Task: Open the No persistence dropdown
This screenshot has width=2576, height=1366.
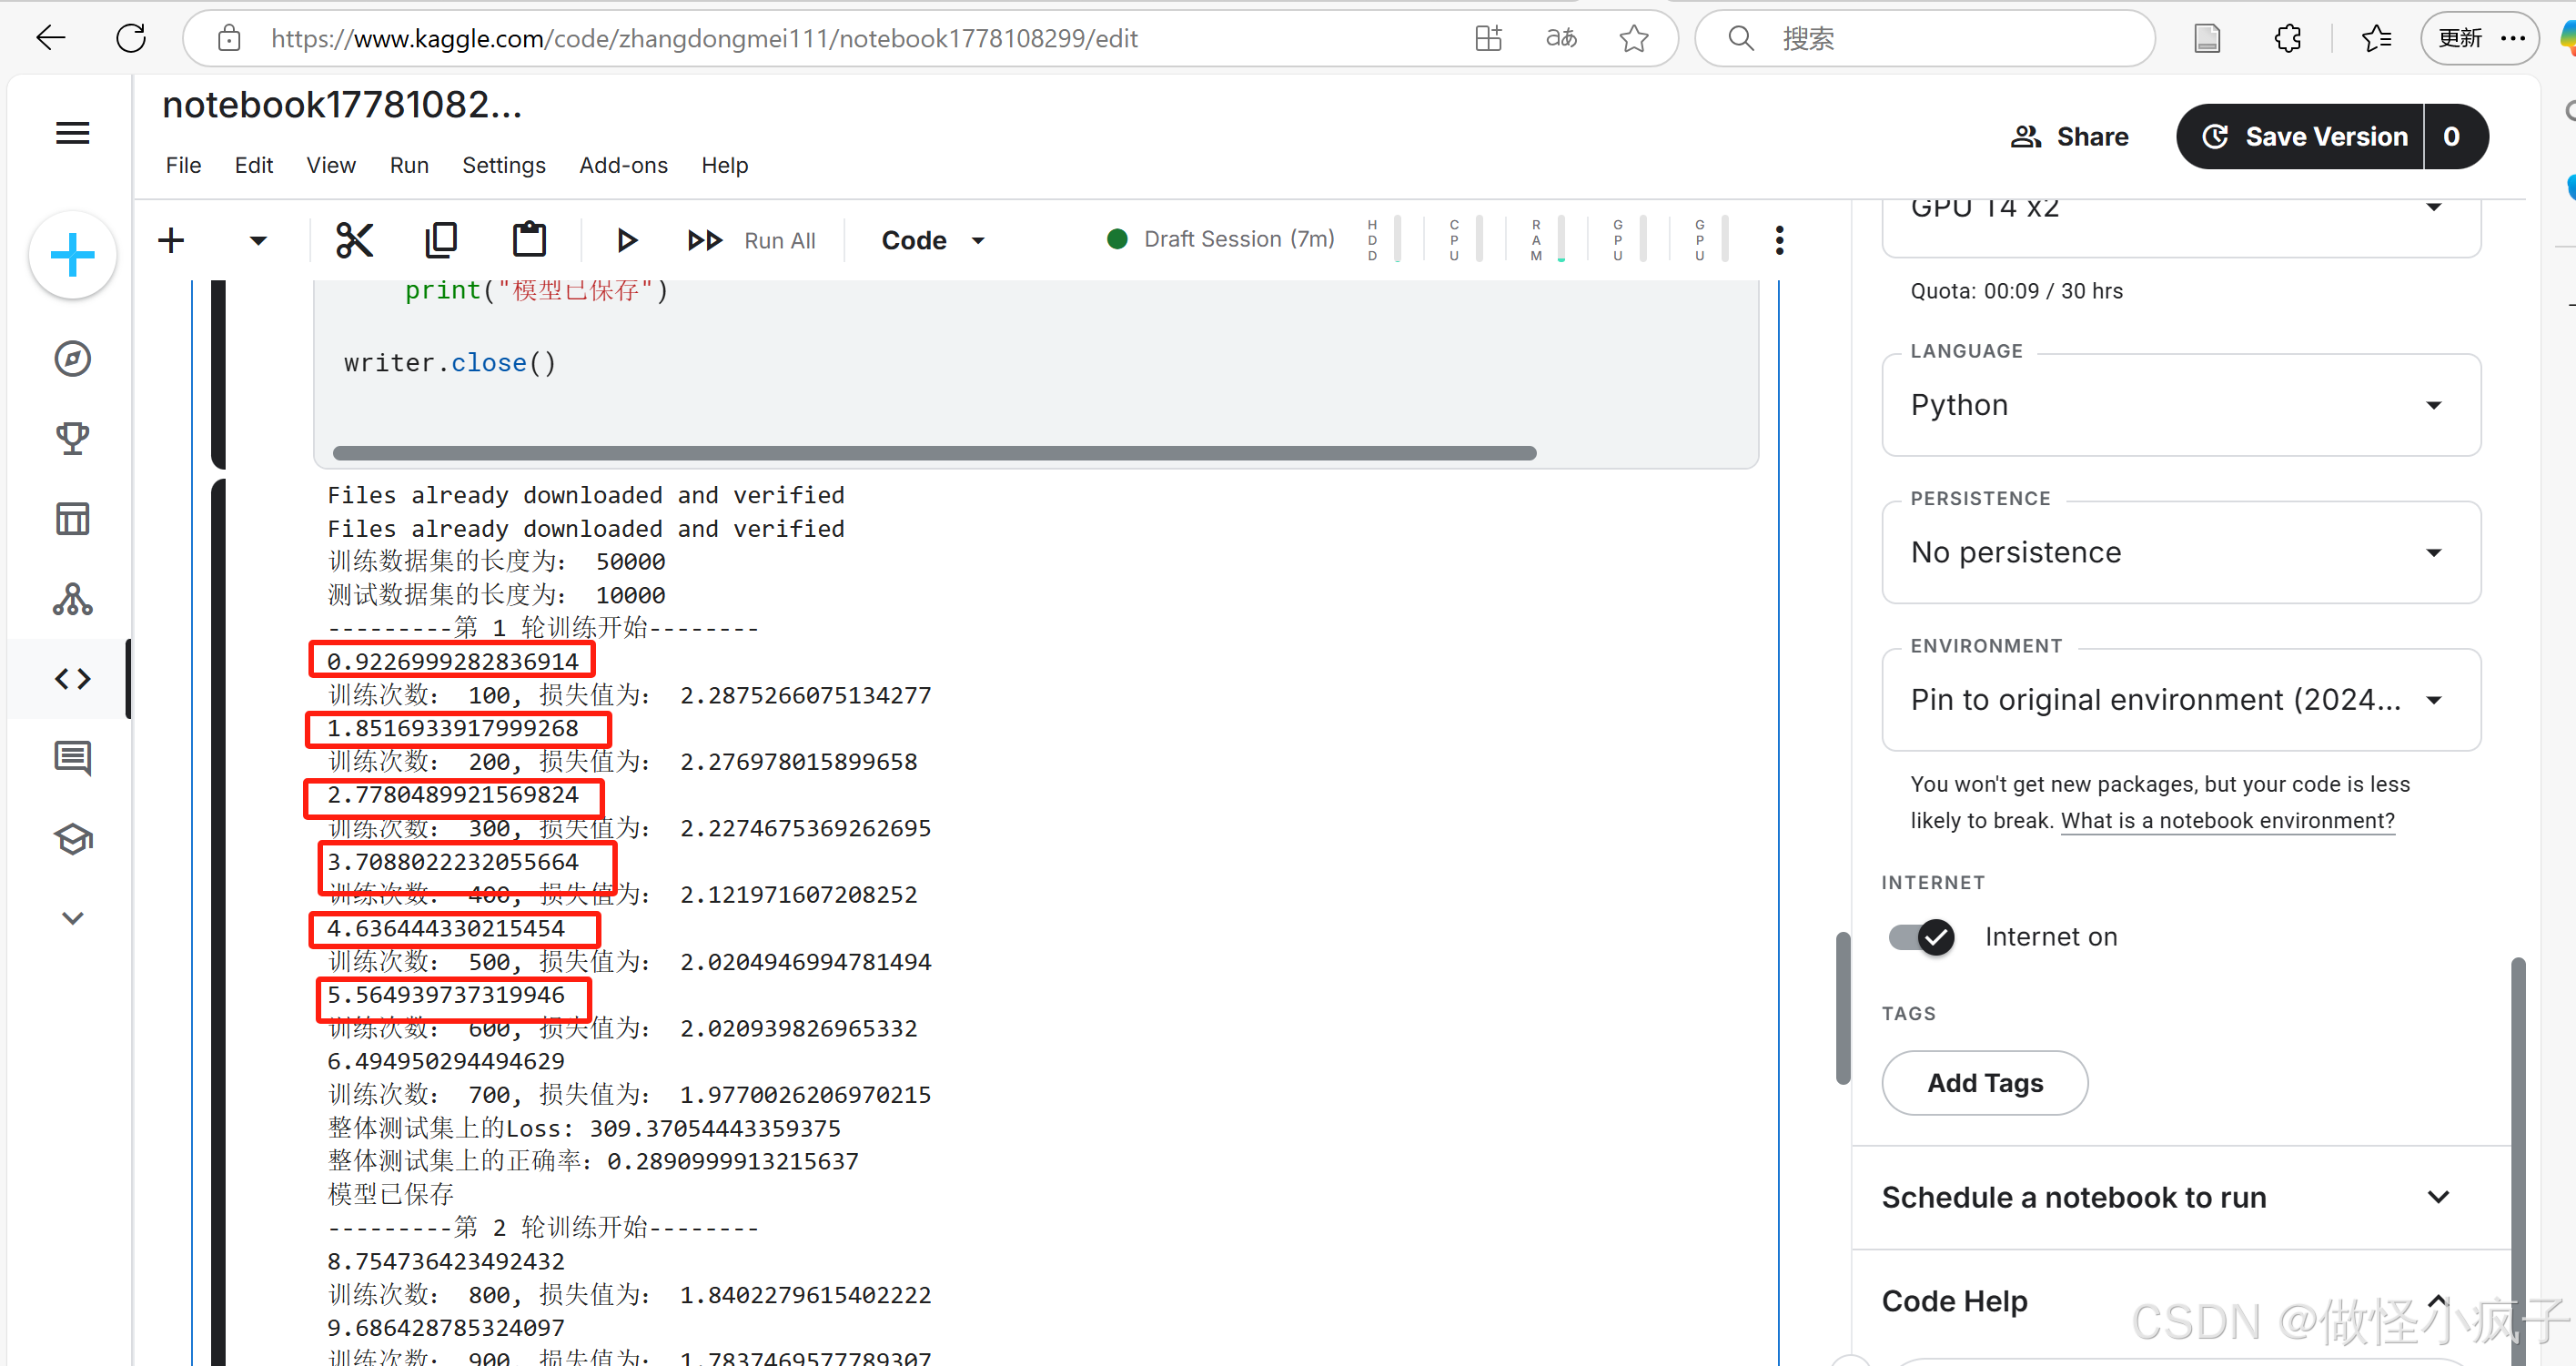Action: pos(2180,552)
